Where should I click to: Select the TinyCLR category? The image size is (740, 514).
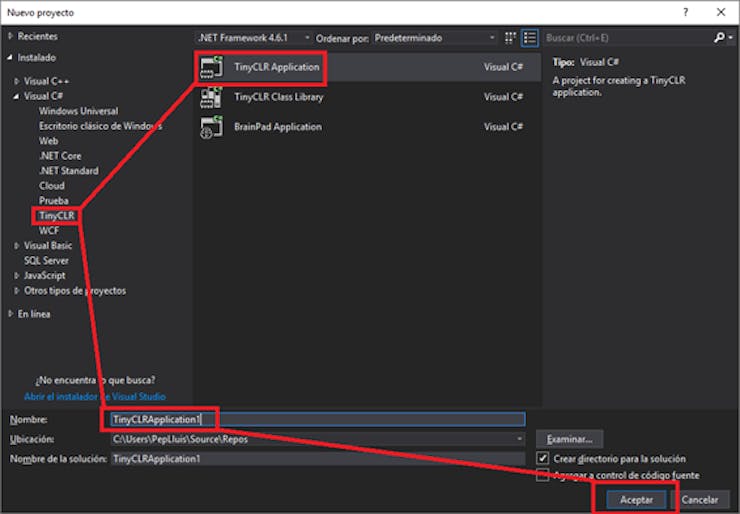pyautogui.click(x=57, y=216)
